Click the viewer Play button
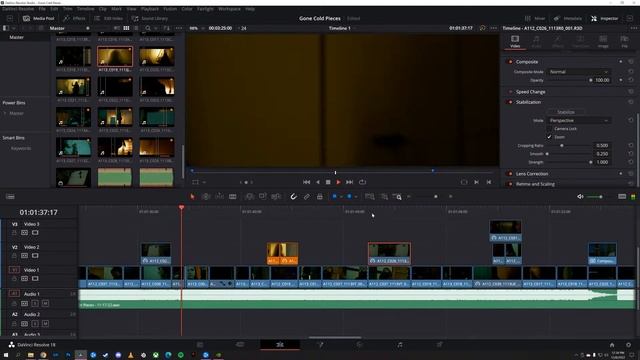 (x=338, y=182)
